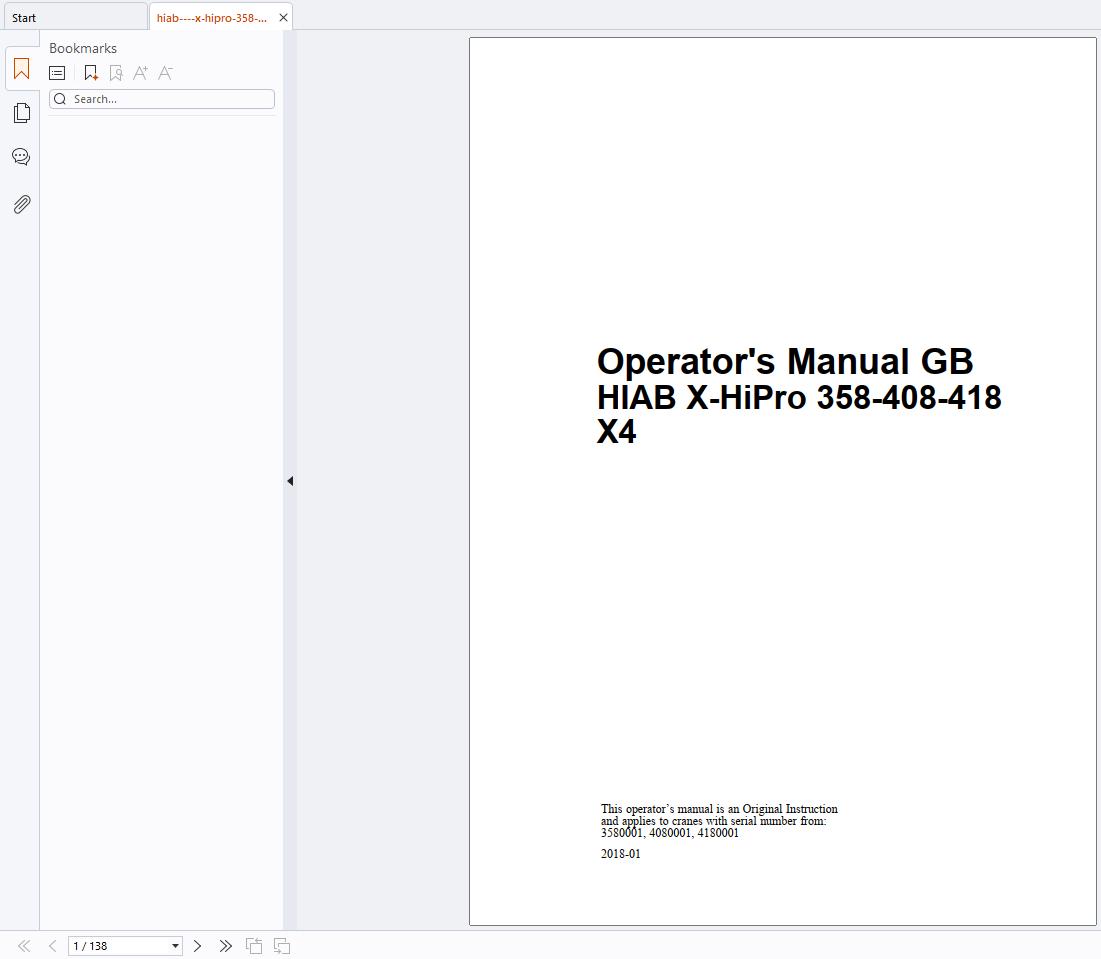The height and width of the screenshot is (959, 1101).
Task: Close the hiab document tab
Action: coord(283,17)
